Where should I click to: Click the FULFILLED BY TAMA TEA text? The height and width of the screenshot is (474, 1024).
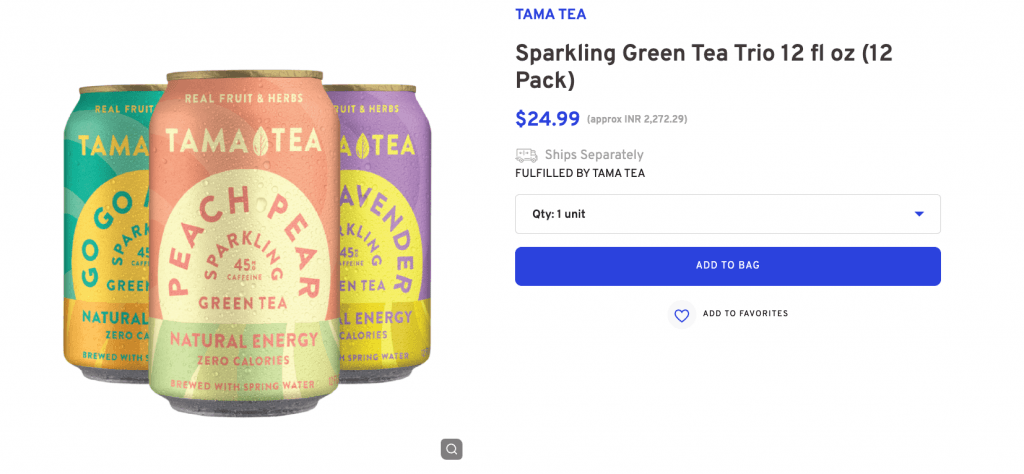579,173
